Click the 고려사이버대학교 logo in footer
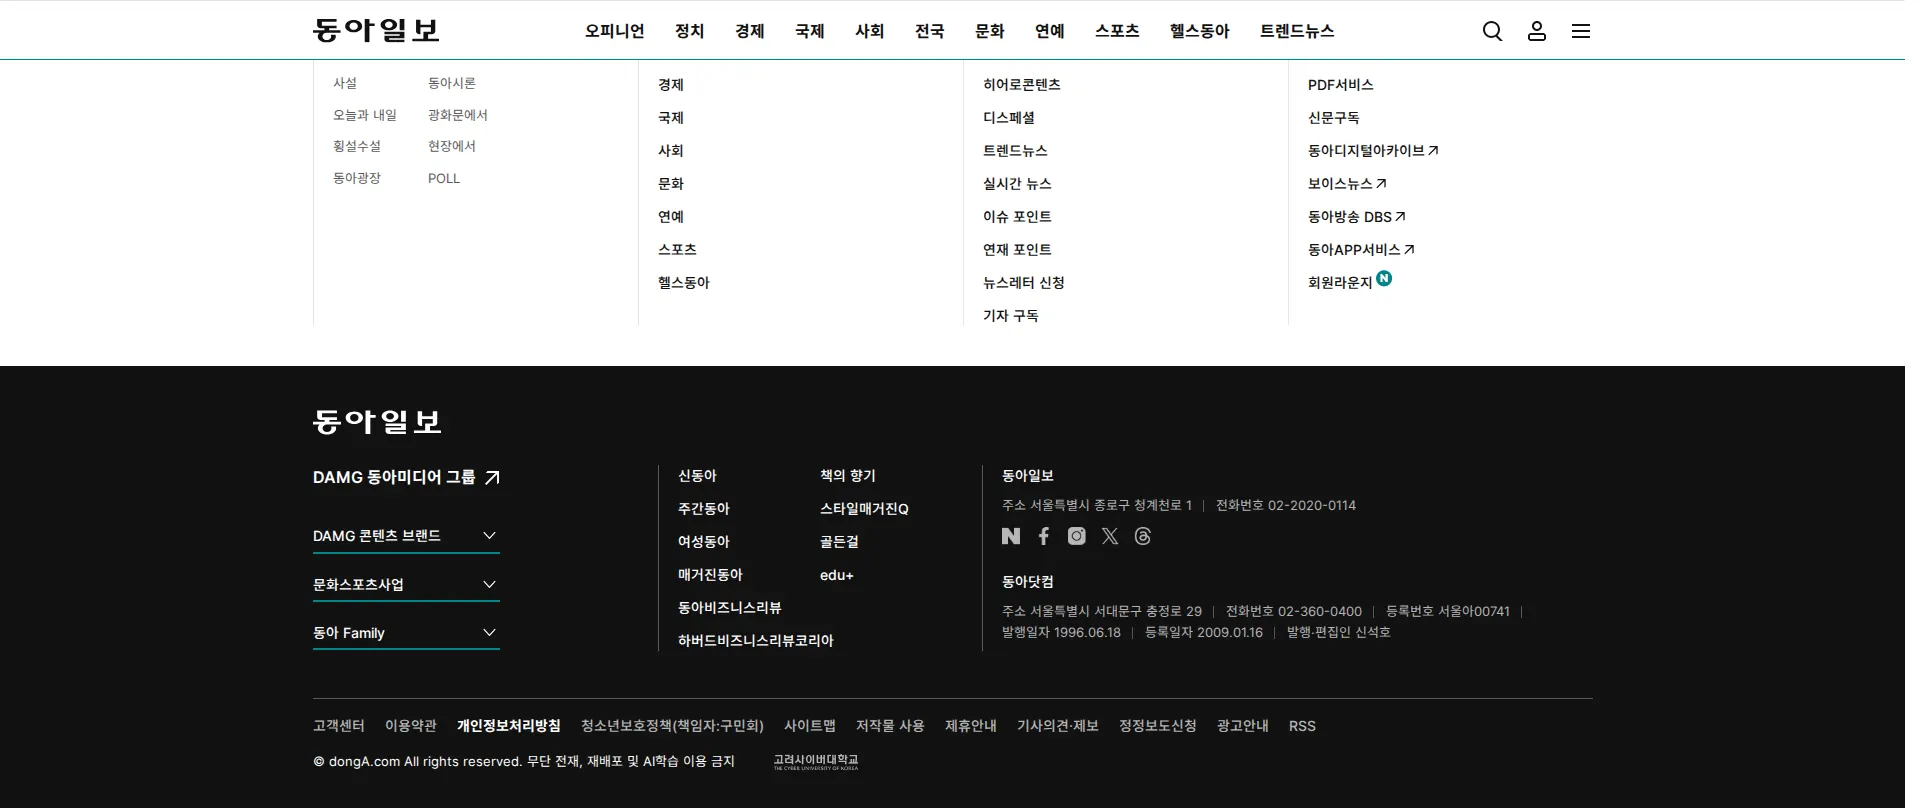Image resolution: width=1920 pixels, height=808 pixels. [816, 762]
